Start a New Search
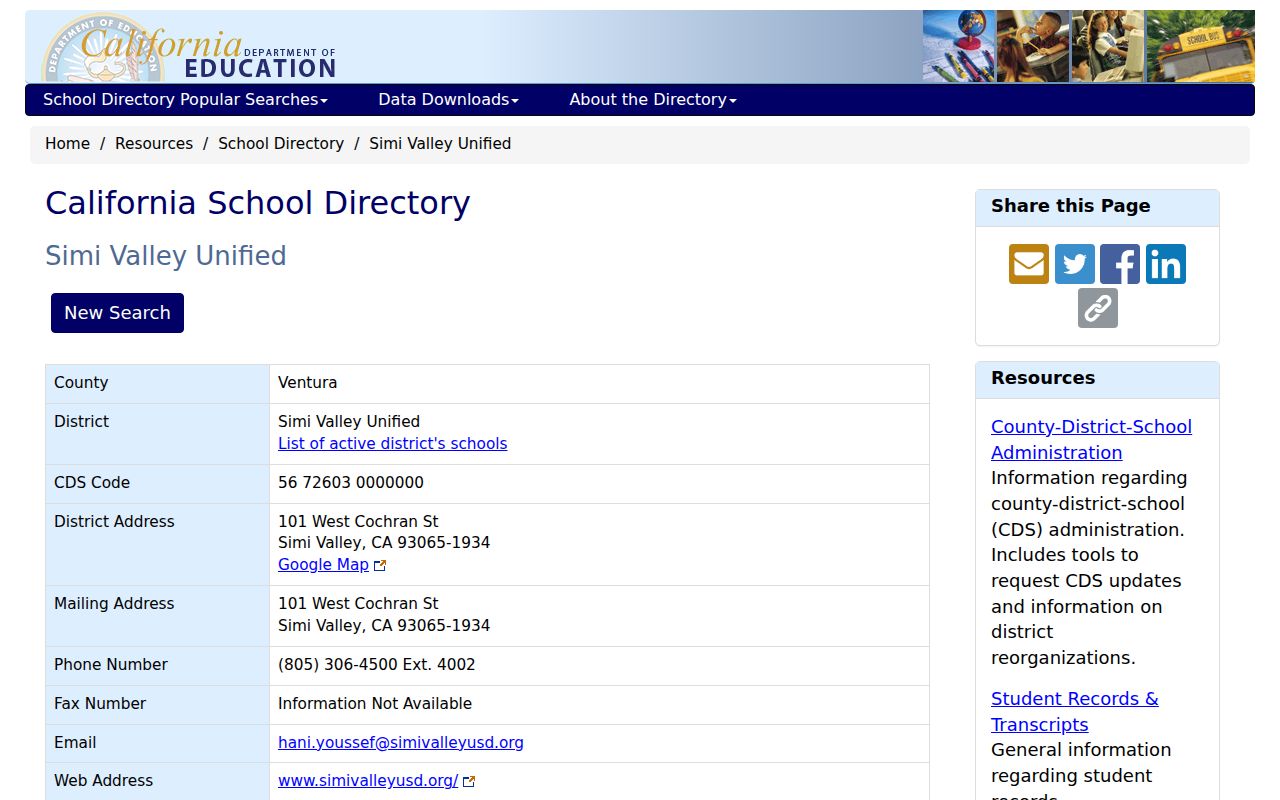This screenshot has width=1280, height=800. coord(117,313)
